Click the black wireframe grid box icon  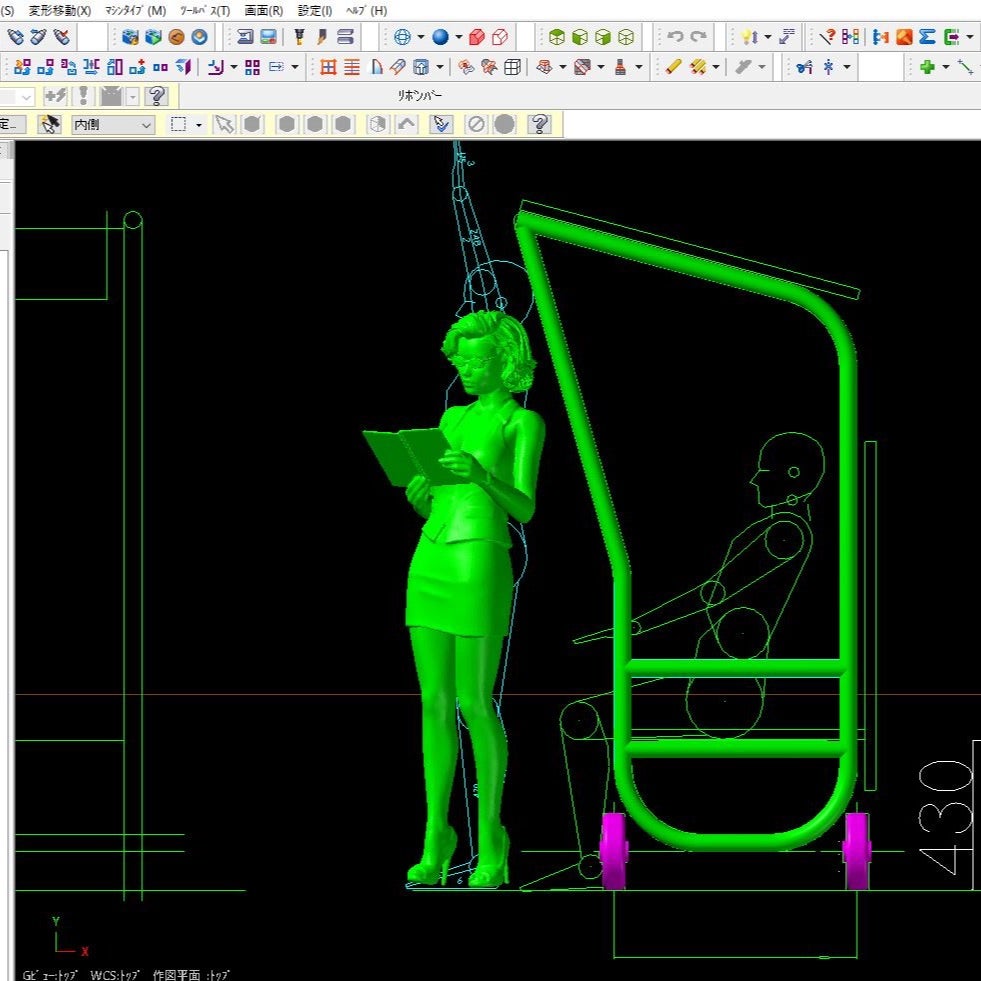[512, 67]
